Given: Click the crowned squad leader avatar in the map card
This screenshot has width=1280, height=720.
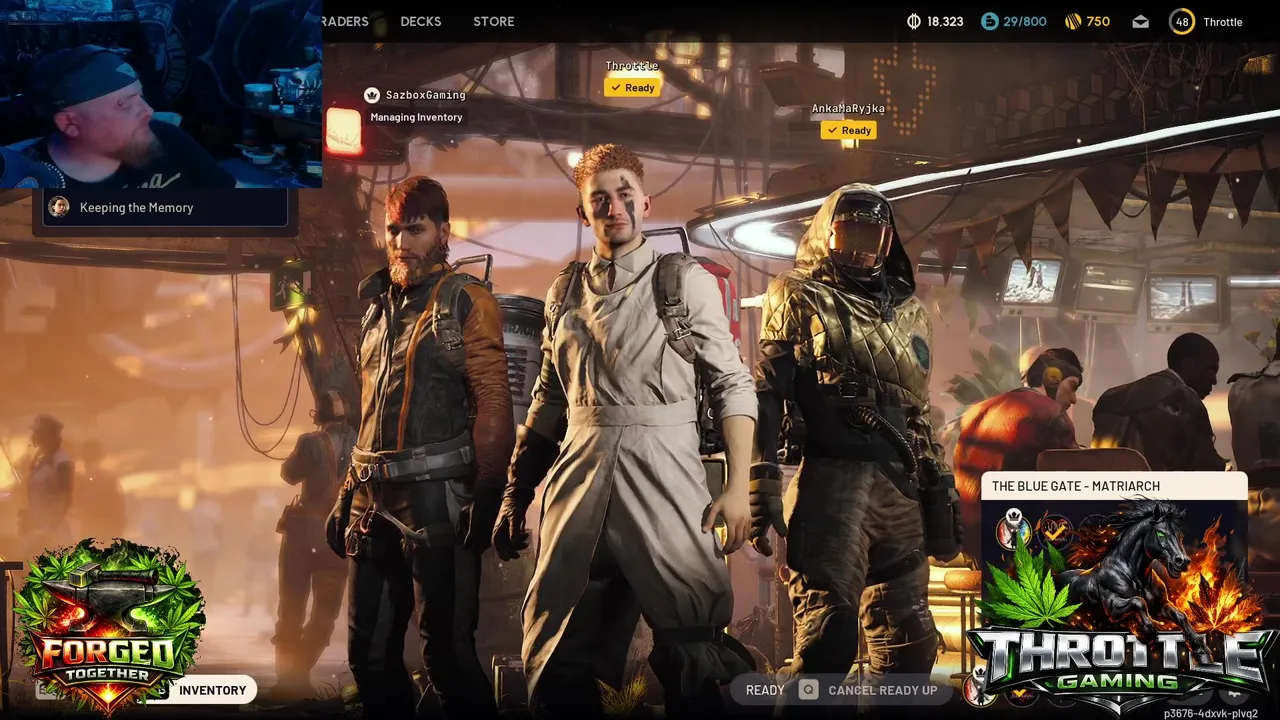Looking at the screenshot, I should tap(1014, 531).
